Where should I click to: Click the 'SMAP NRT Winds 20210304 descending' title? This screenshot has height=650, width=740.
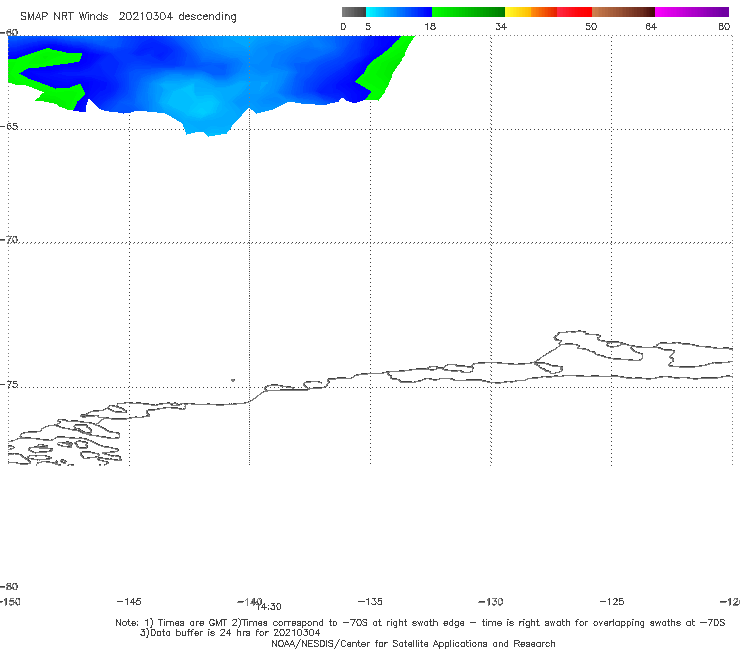[x=128, y=16]
